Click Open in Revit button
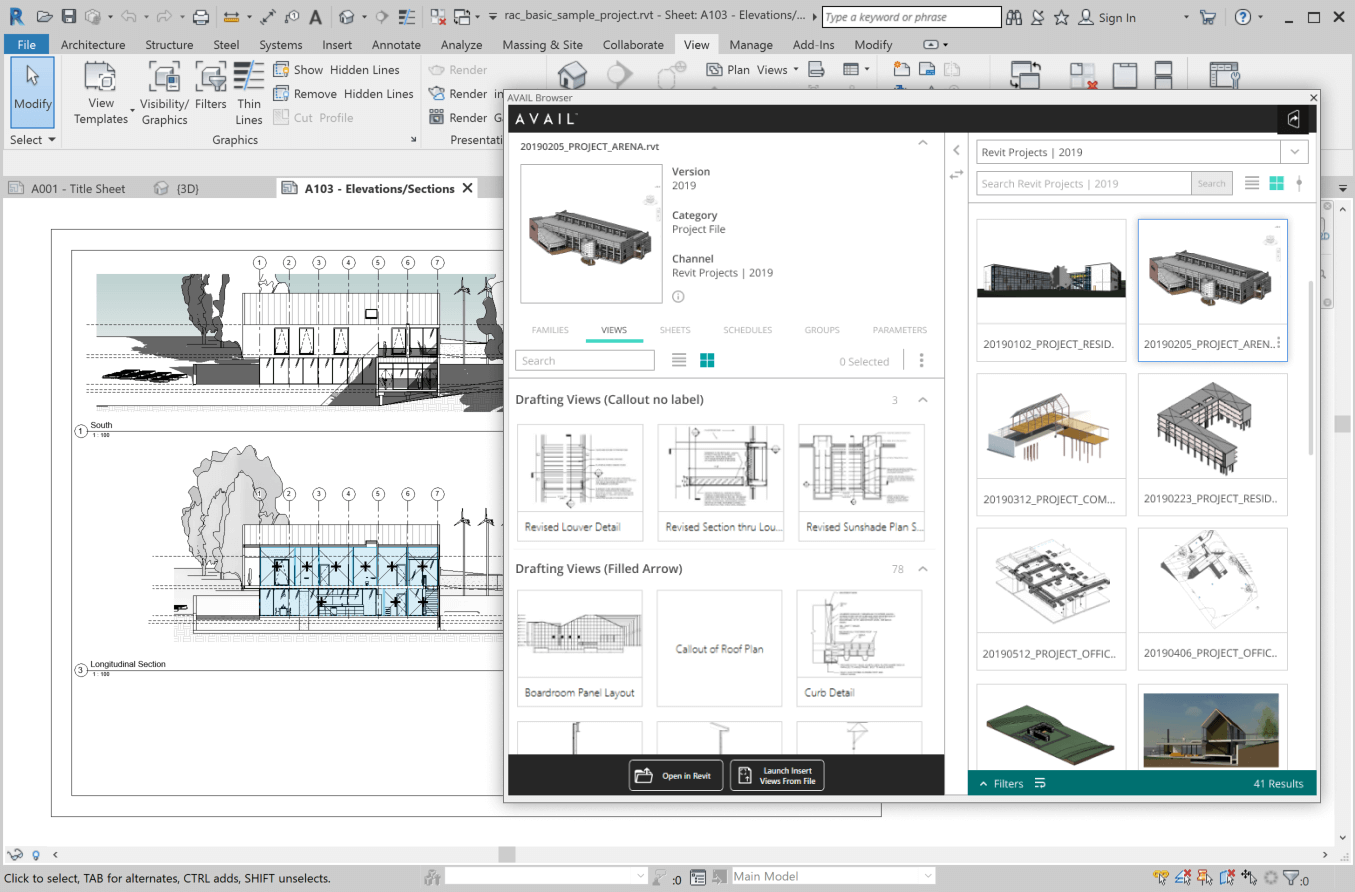 tap(676, 775)
